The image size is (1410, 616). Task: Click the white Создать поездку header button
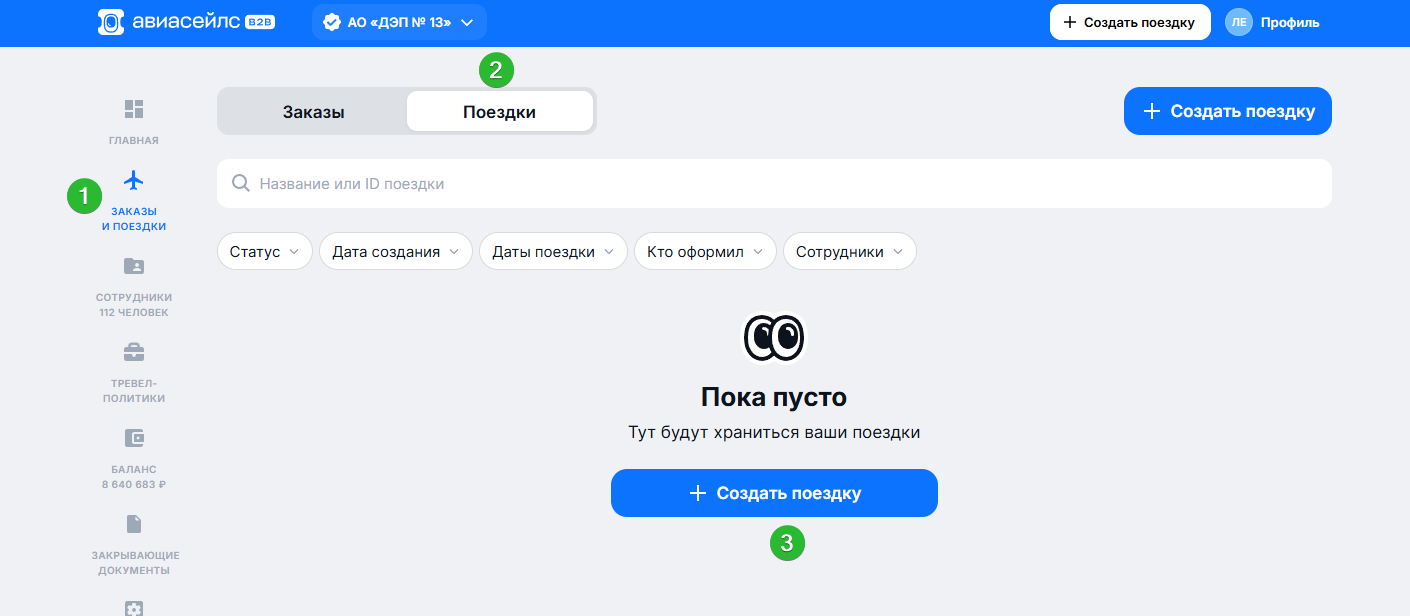[x=1130, y=22]
